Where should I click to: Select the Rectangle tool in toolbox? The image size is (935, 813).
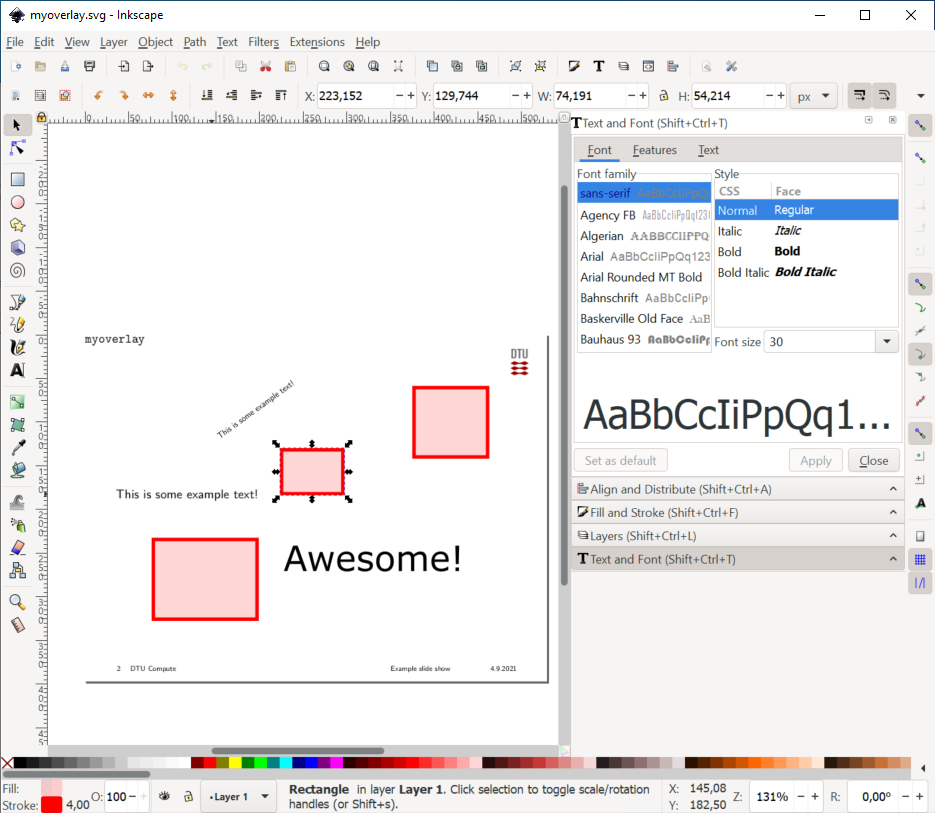pos(17,180)
